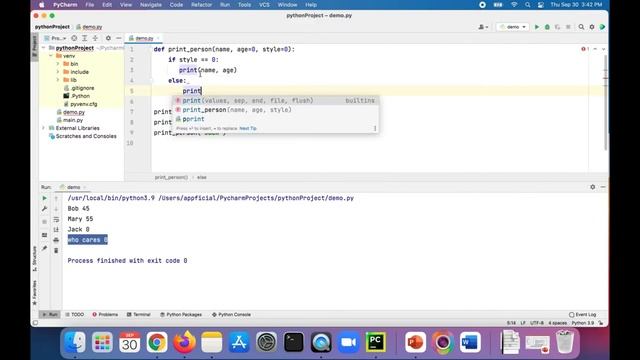
Task: Open the Project view selector dropdown
Action: point(56,38)
